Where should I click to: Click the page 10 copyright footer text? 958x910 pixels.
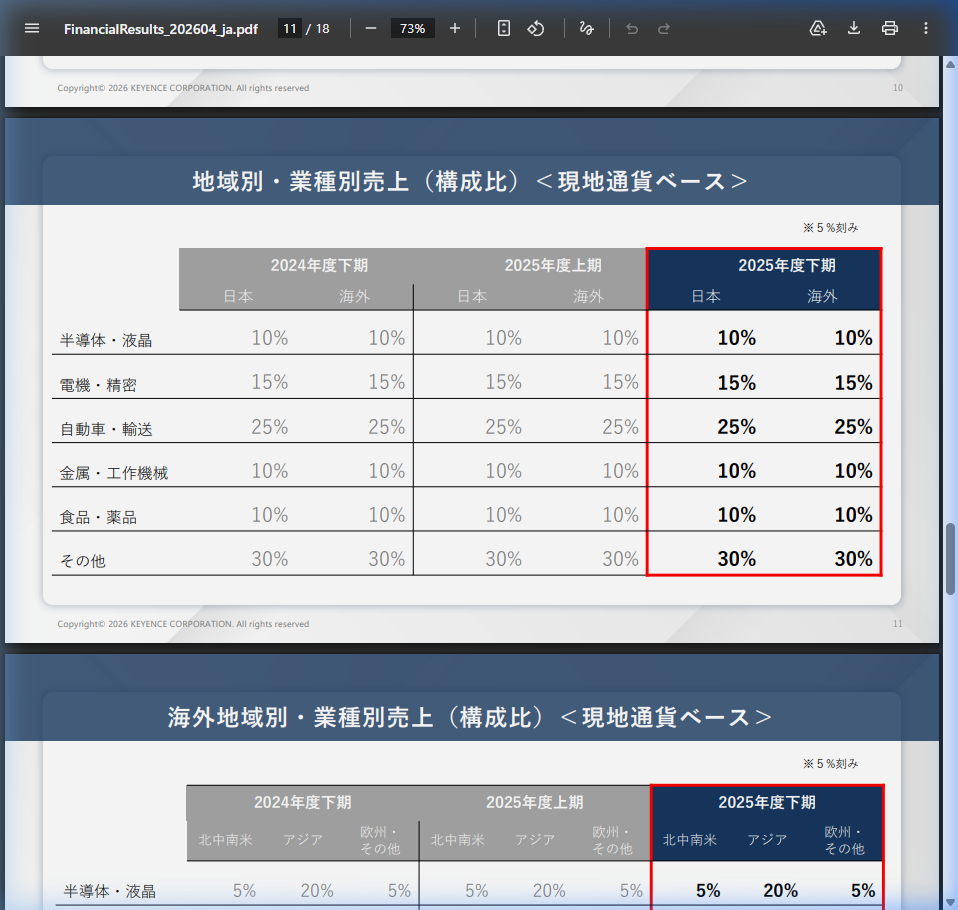(183, 88)
